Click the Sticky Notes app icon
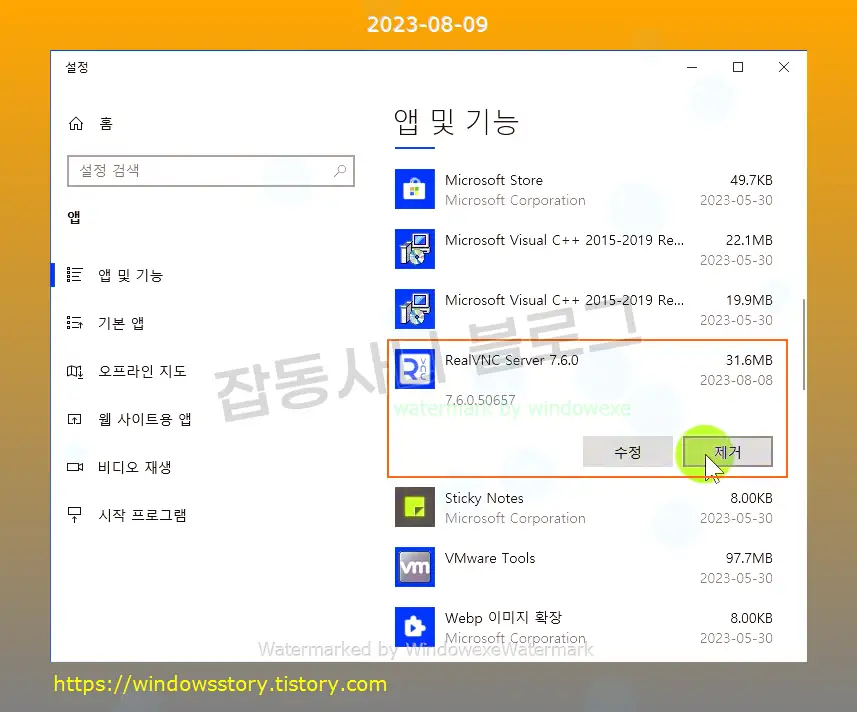 click(415, 507)
